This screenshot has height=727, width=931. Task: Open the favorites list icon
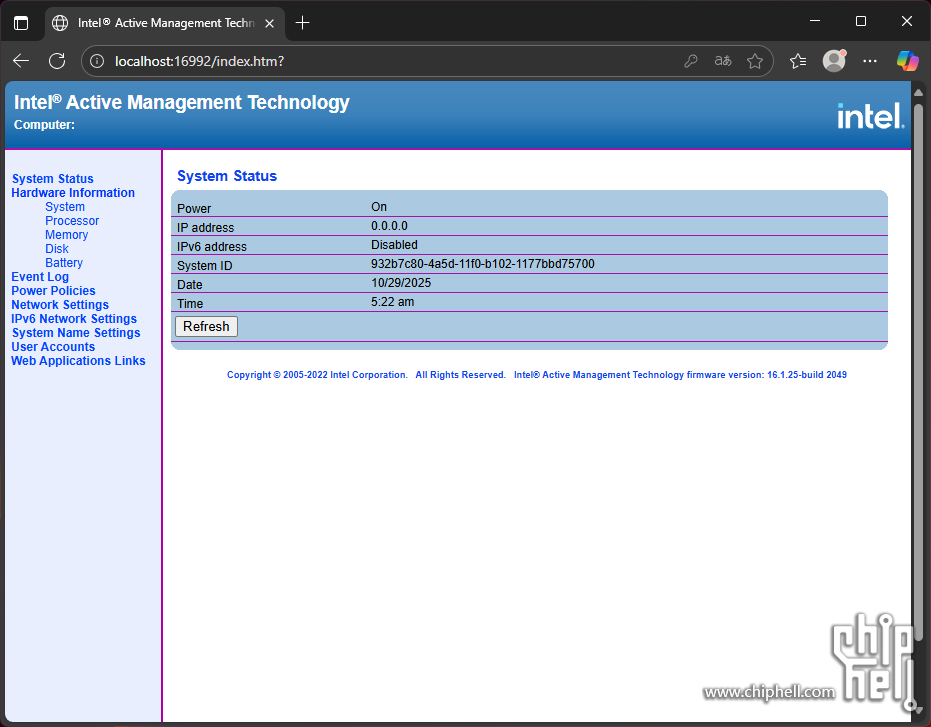pyautogui.click(x=798, y=61)
